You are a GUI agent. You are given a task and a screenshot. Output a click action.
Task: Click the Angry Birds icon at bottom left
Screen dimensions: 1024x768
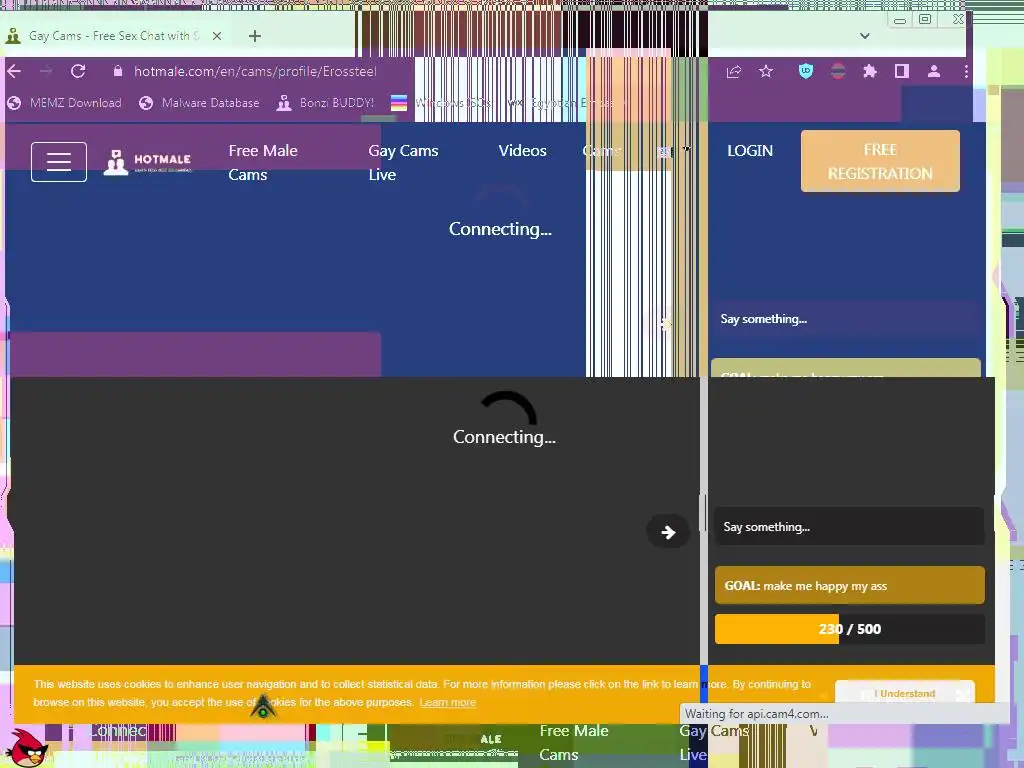click(x=29, y=748)
